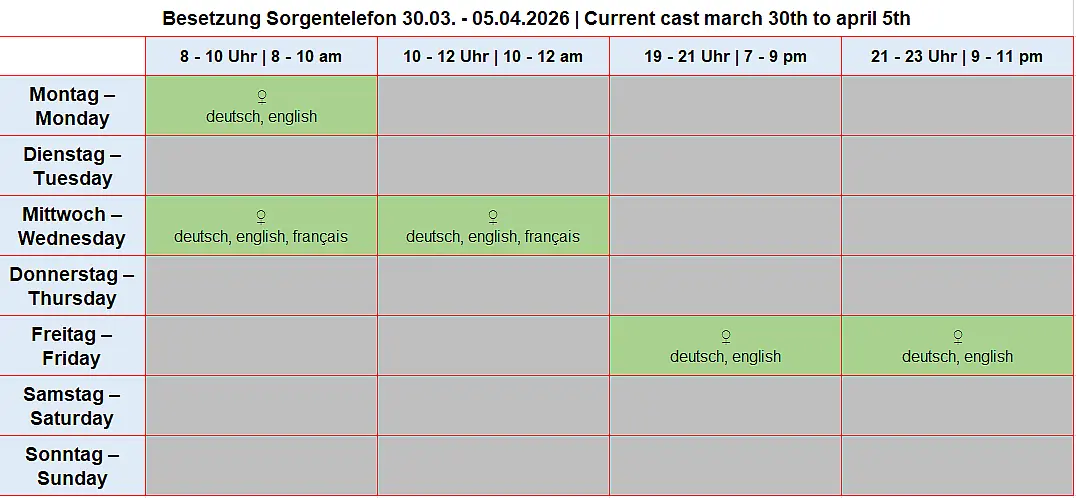Select the "21 - 23 Uhr | 9 - 11 pm" header
The height and width of the screenshot is (498, 1076).
pos(957,57)
